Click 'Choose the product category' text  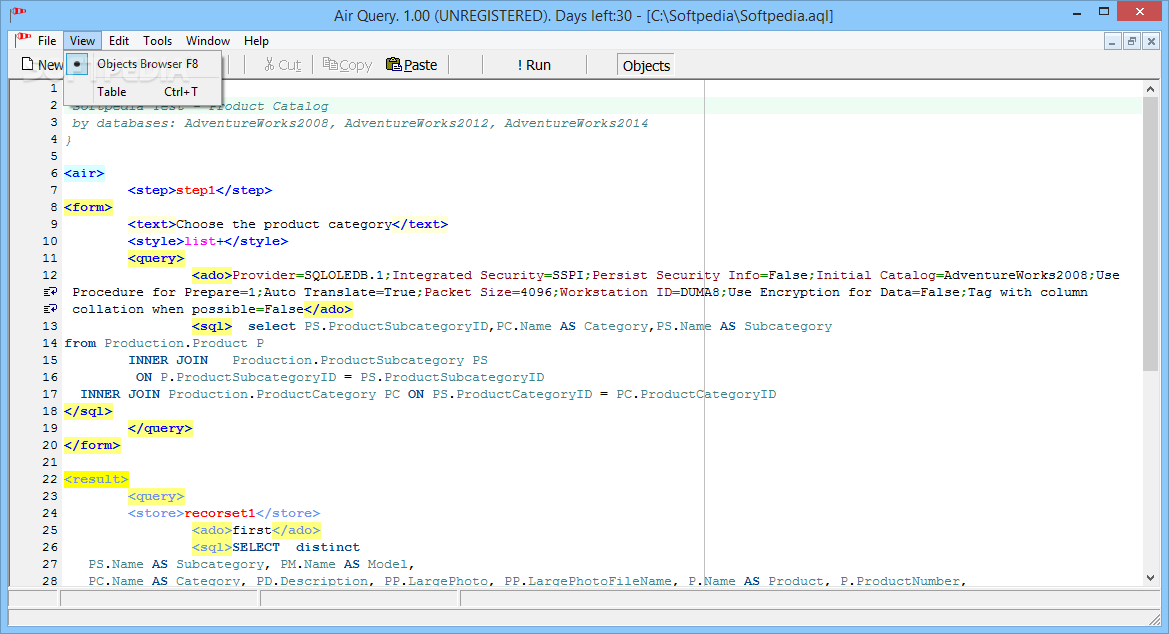click(x=284, y=225)
